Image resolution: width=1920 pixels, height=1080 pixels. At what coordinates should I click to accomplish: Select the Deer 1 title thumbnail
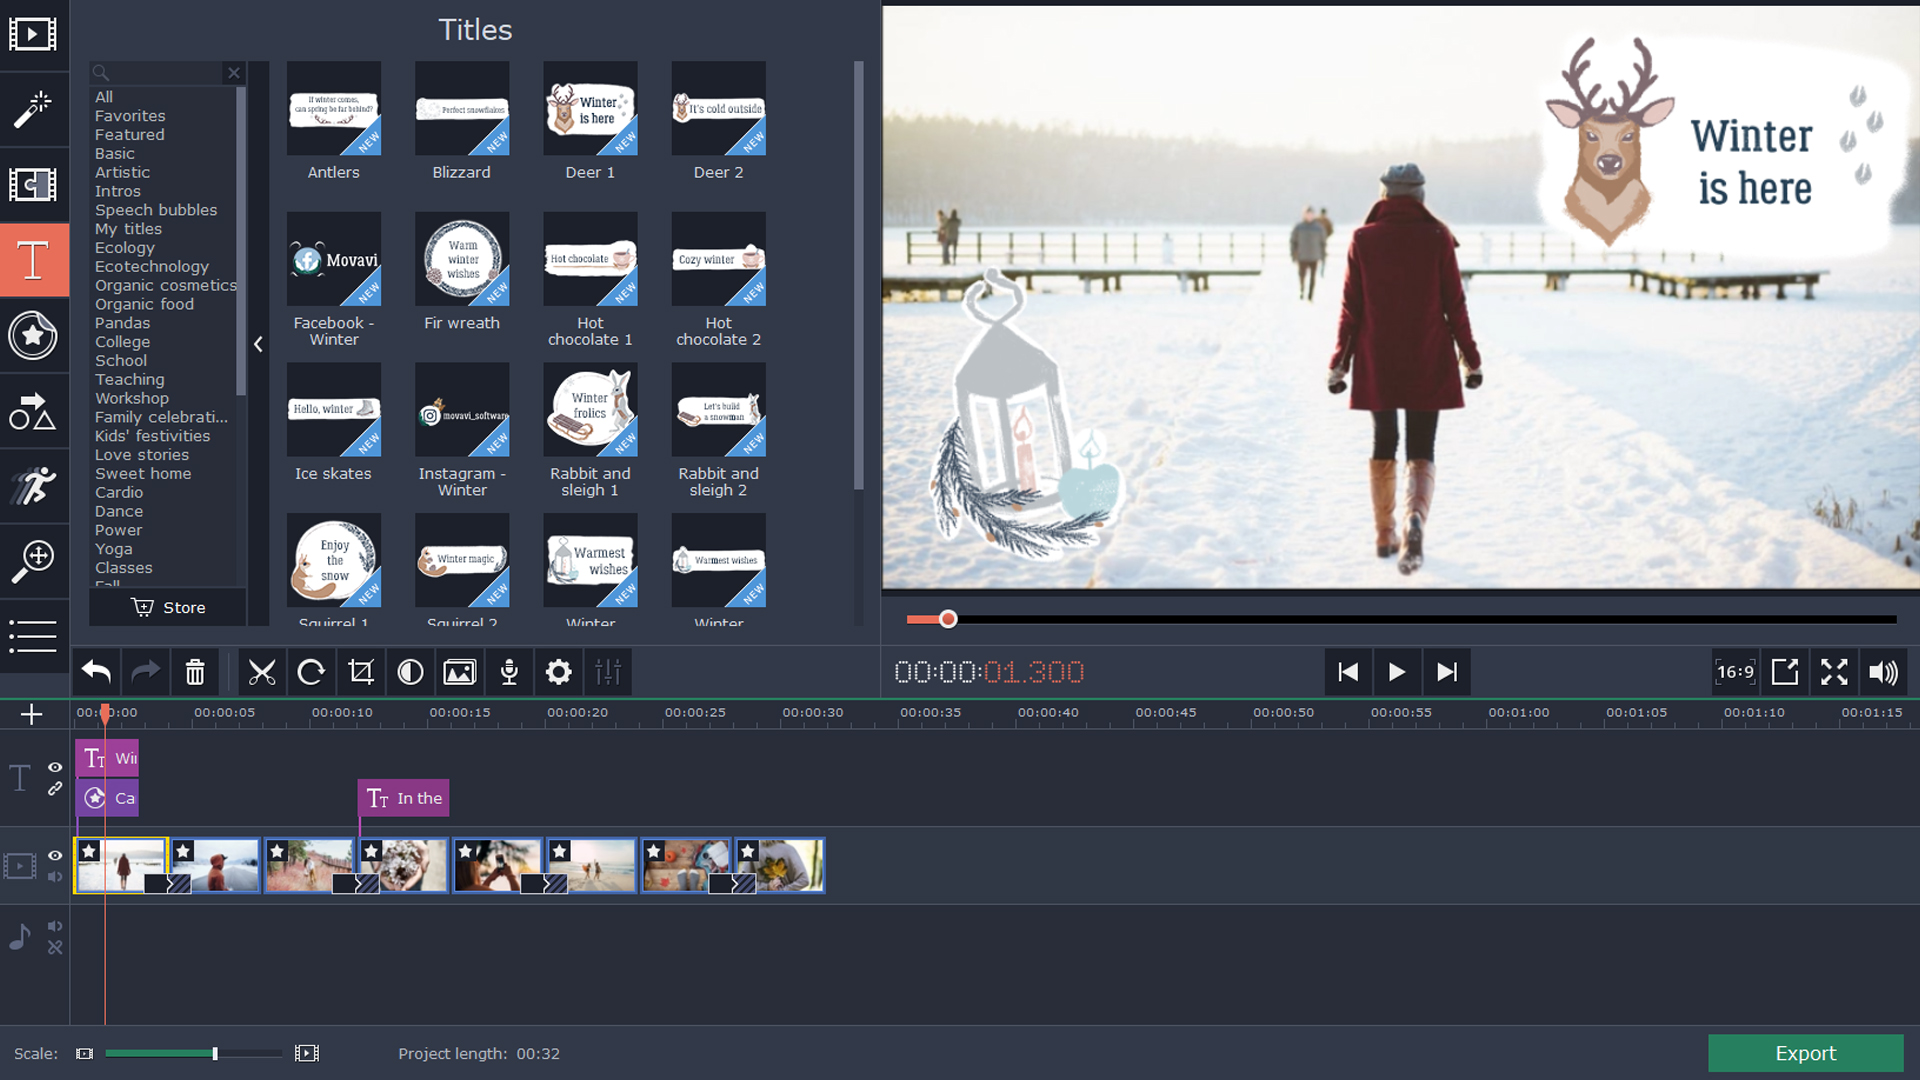[x=590, y=110]
